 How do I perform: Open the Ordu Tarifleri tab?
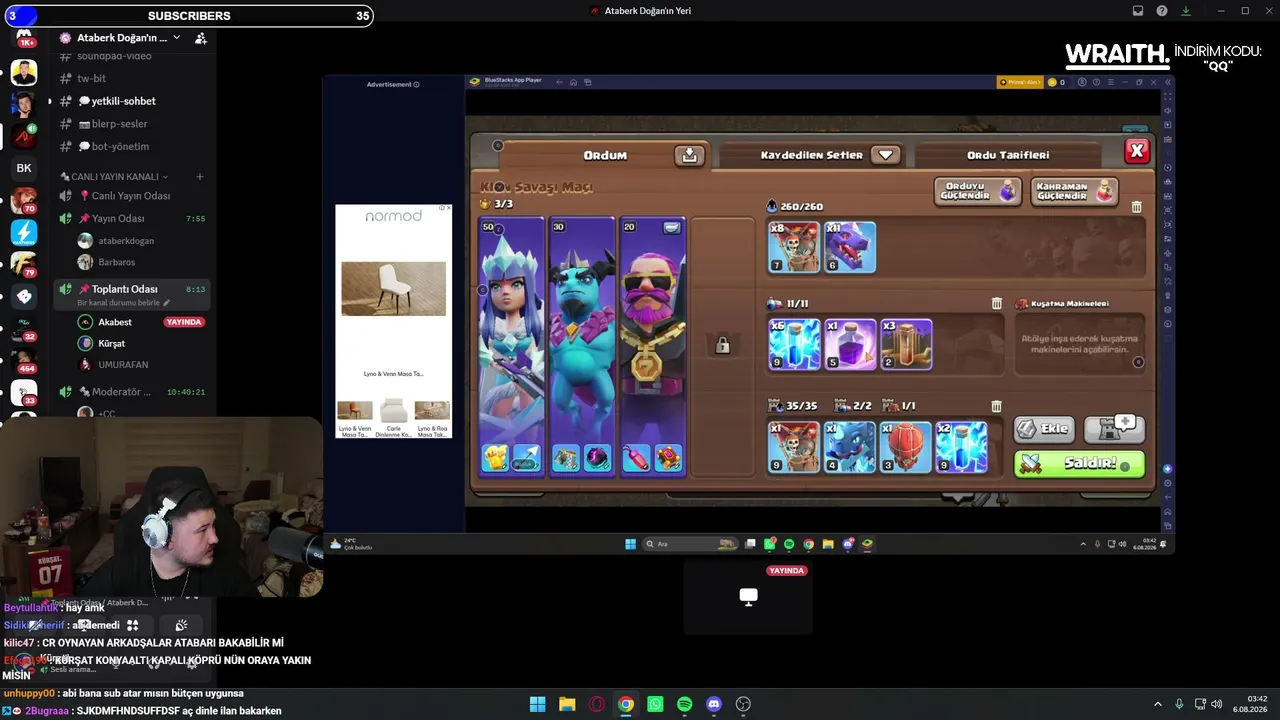1008,155
